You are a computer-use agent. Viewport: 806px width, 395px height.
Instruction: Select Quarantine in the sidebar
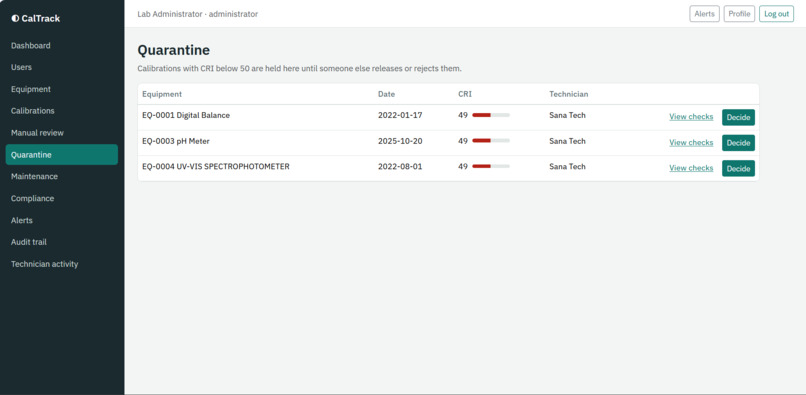pyautogui.click(x=62, y=154)
